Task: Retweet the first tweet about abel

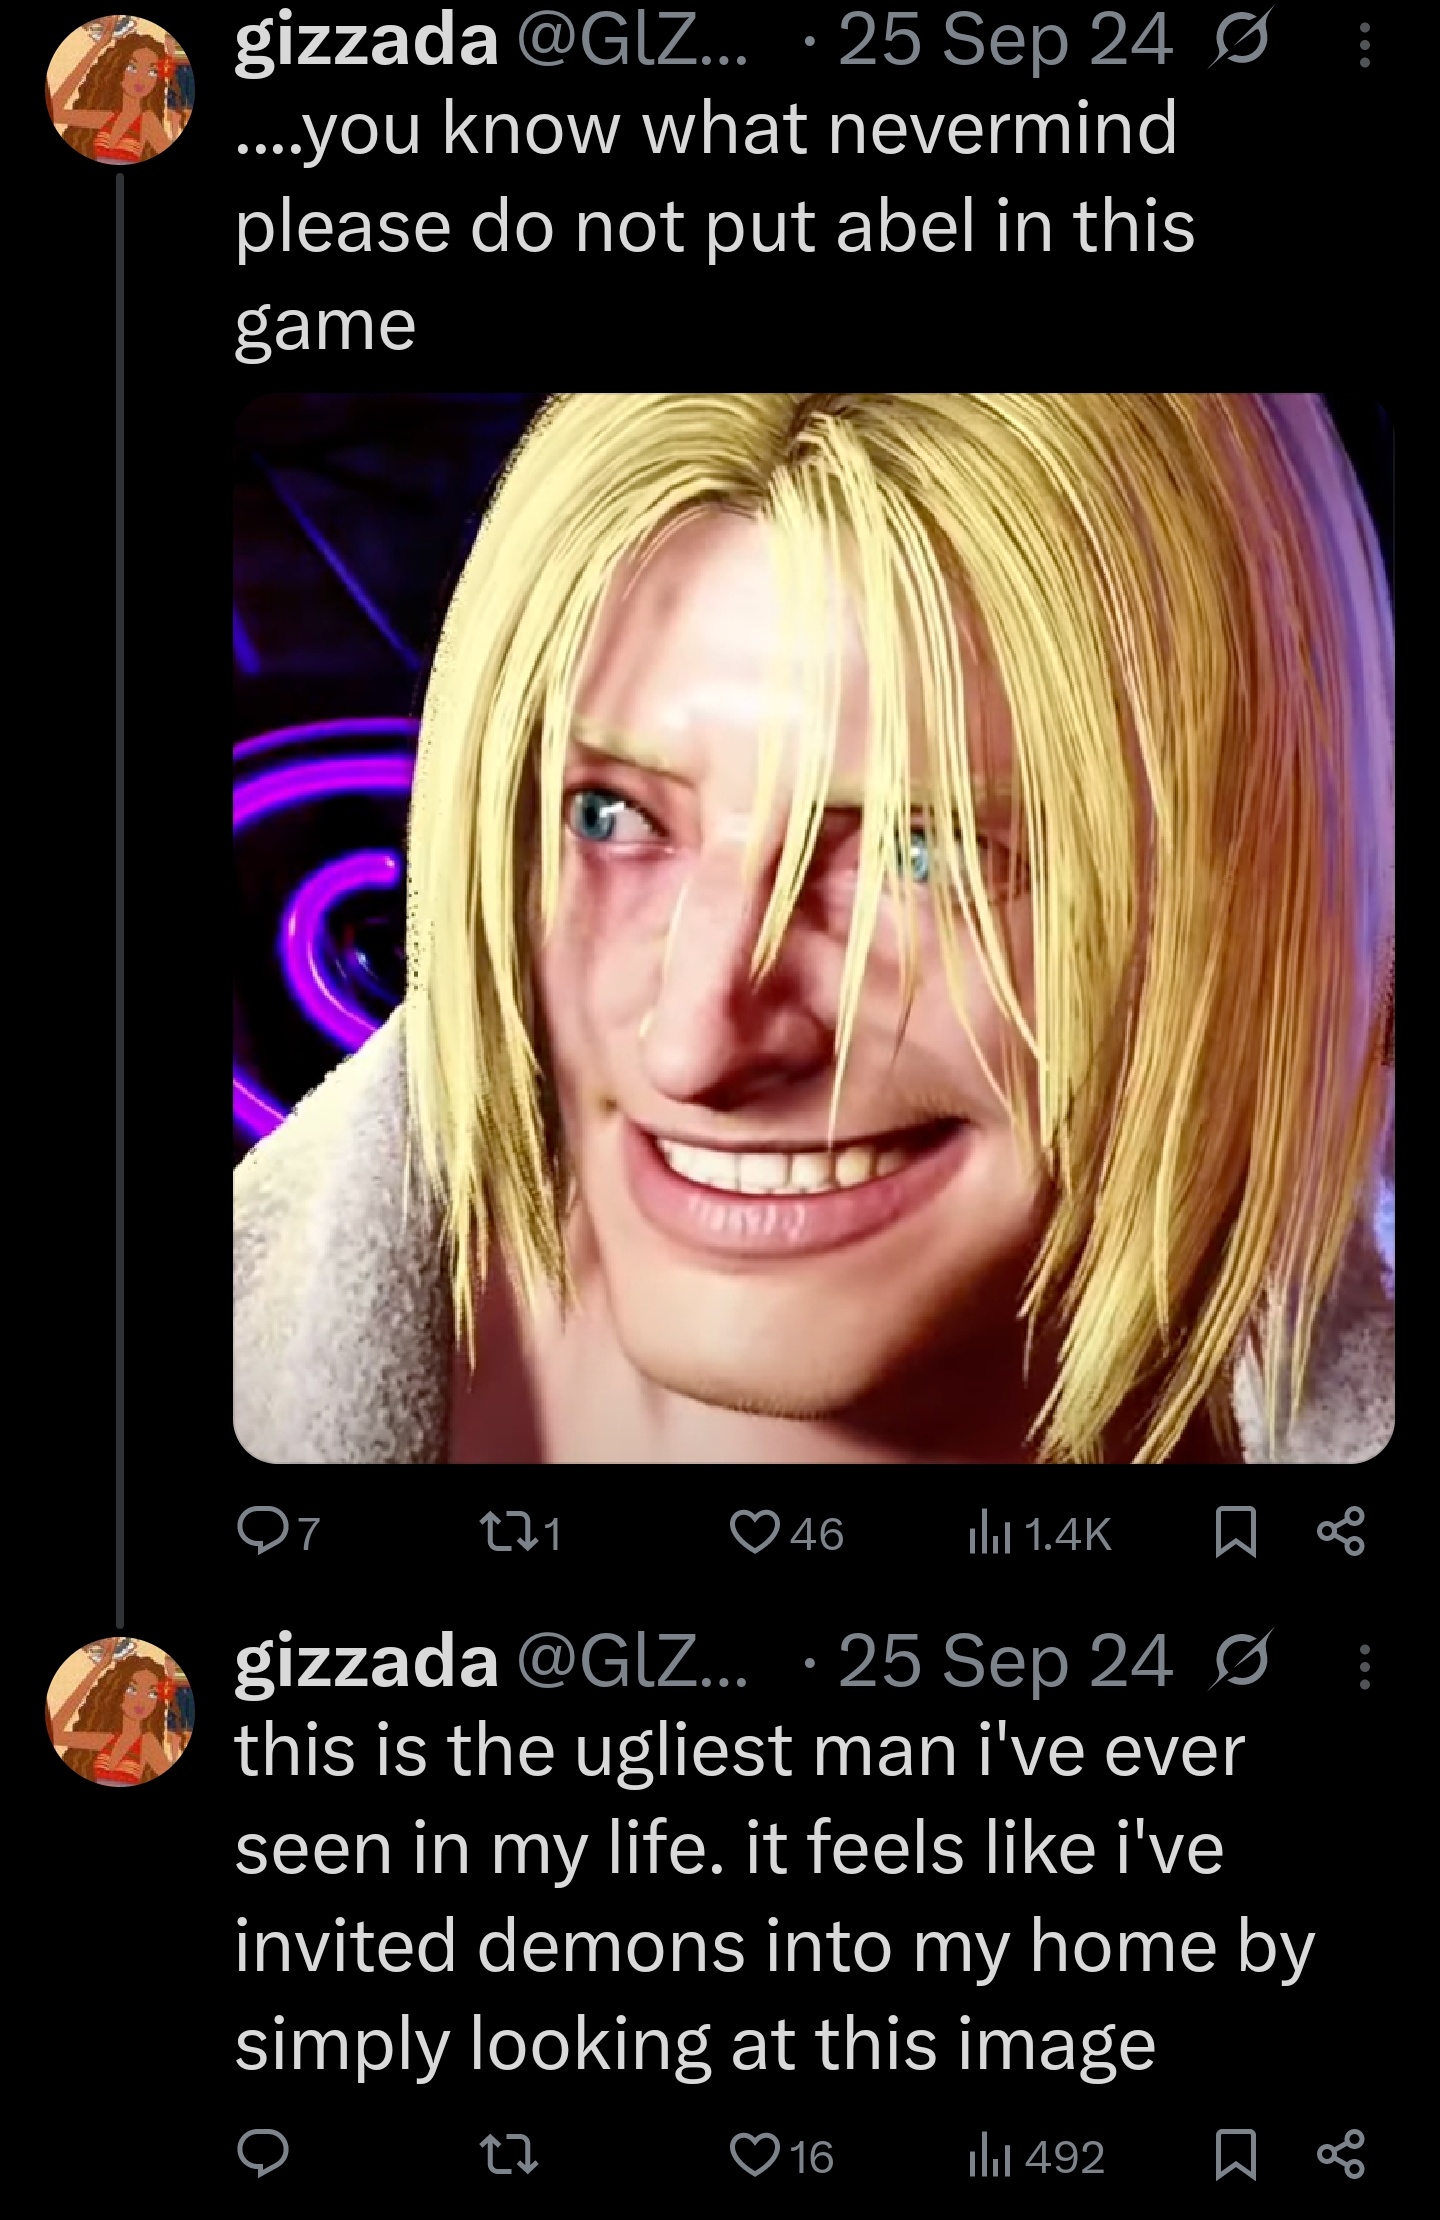Action: [x=521, y=1533]
